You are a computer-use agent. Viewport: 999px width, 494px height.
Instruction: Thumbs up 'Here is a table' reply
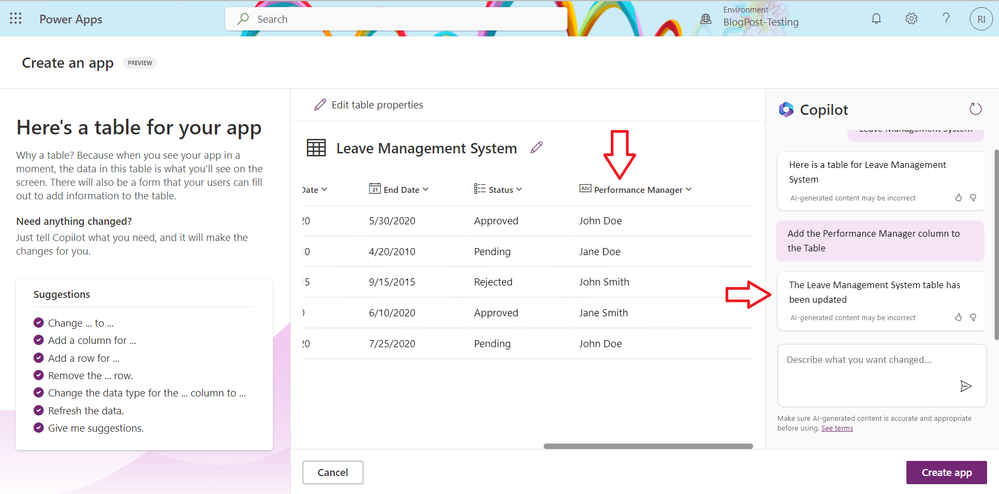pos(958,198)
